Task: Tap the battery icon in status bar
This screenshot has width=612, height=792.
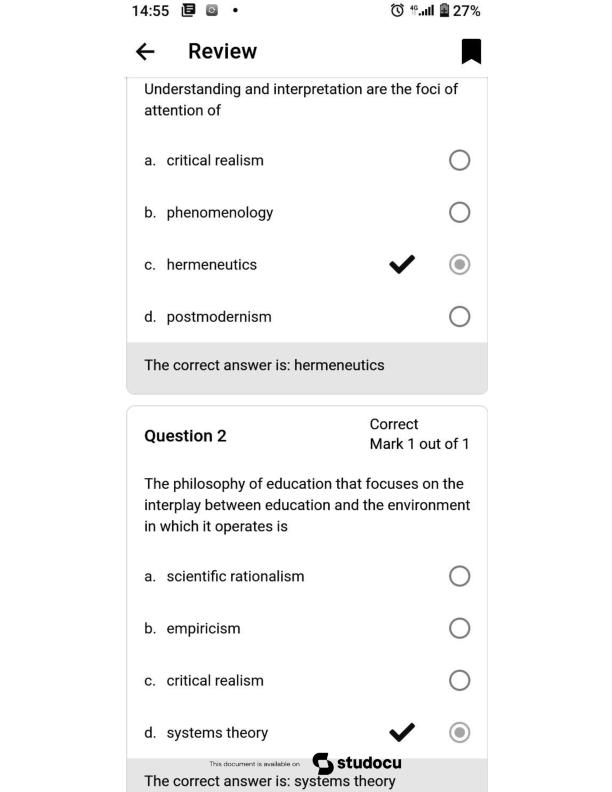Action: coord(444,10)
